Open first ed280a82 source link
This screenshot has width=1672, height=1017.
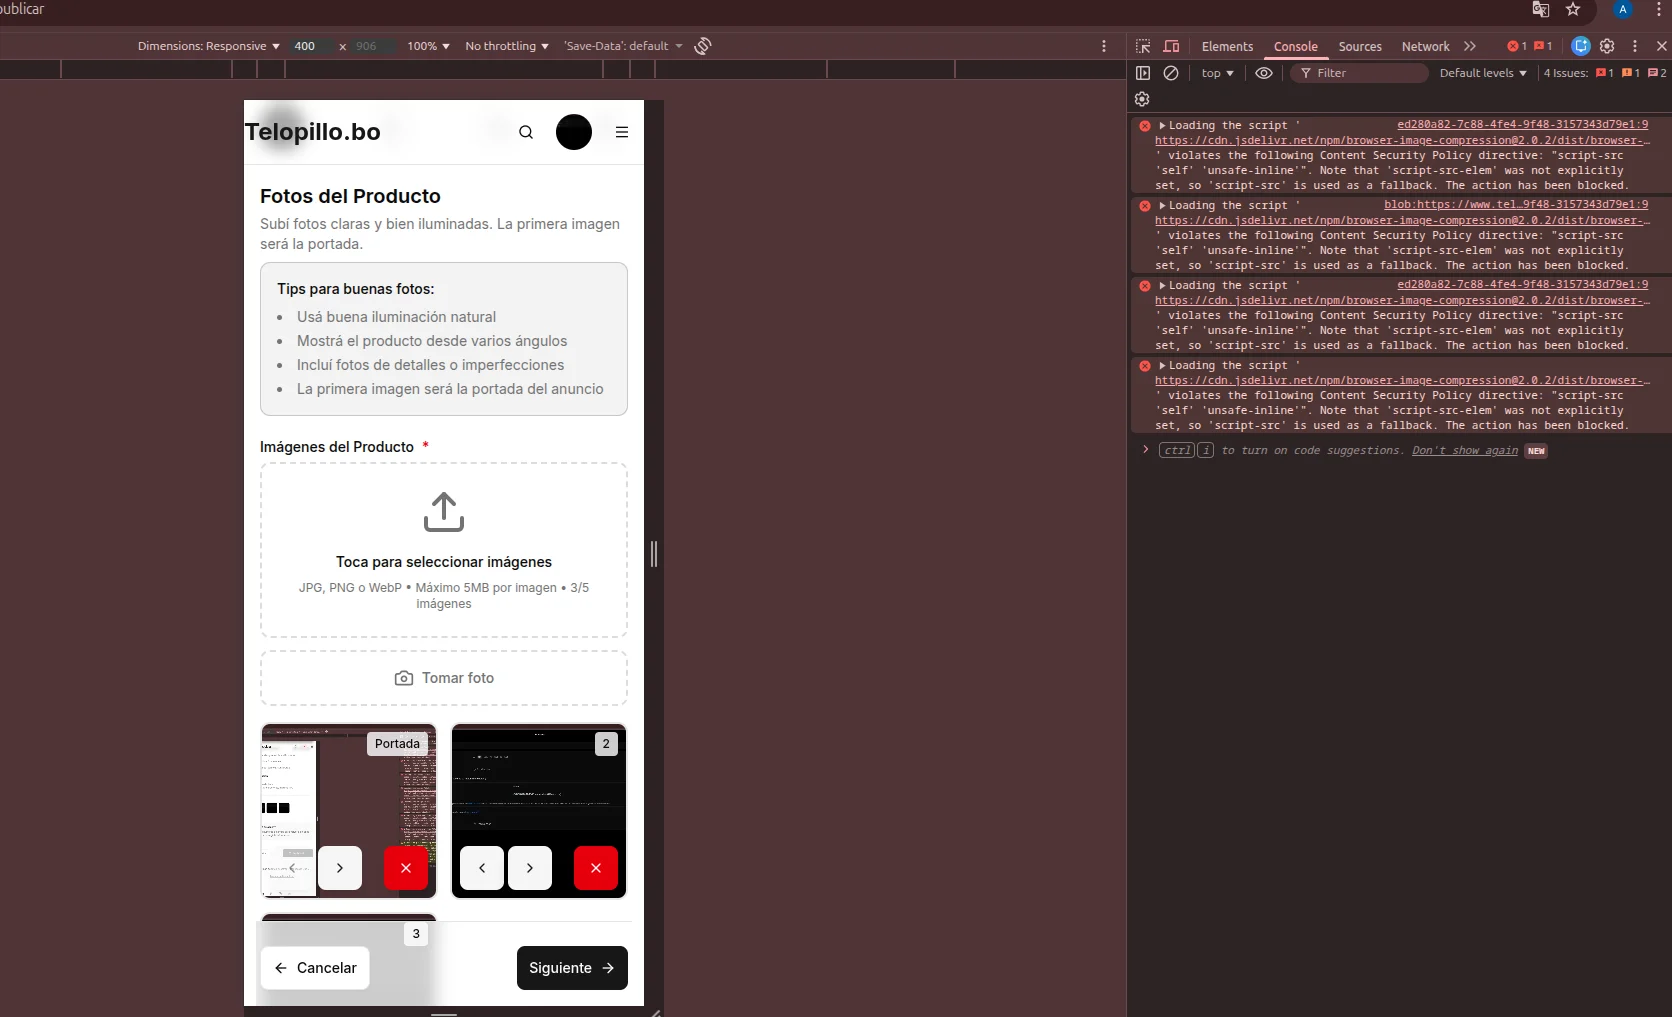pos(1523,125)
